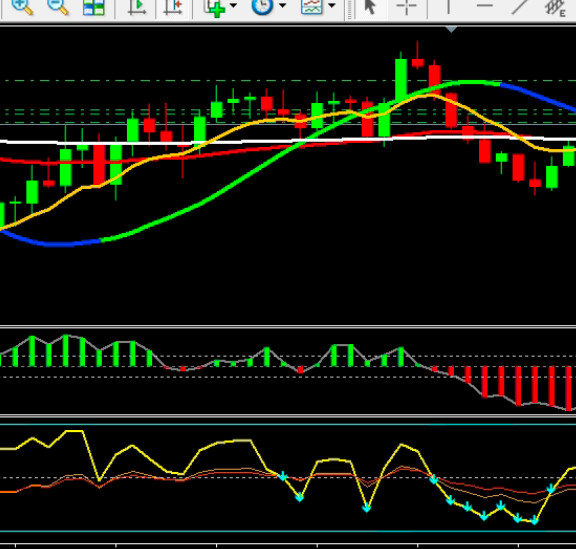Select the horizontal line drawing tool
This screenshot has width=576, height=549.
click(485, 6)
